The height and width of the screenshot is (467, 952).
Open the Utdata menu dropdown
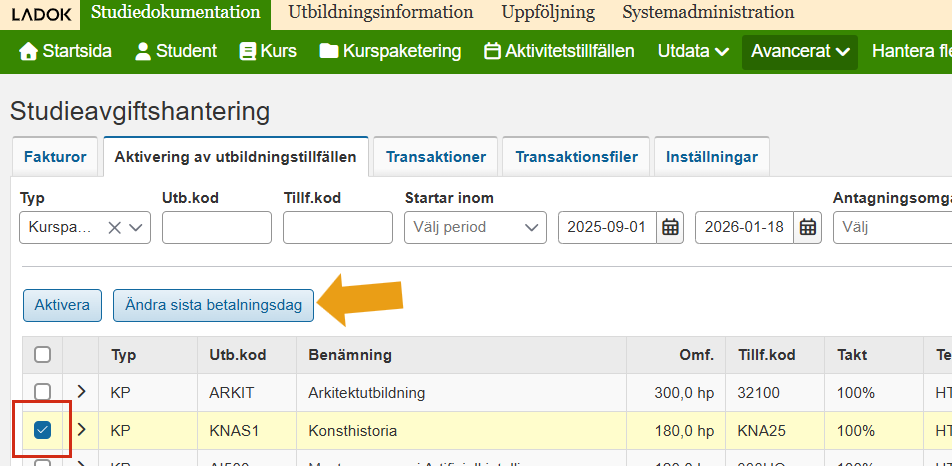pos(693,52)
